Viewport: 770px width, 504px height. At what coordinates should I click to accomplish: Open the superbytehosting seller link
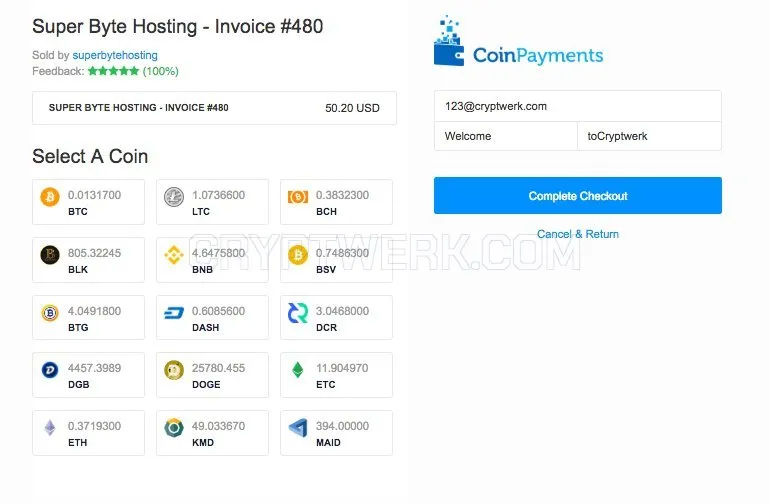tap(115, 55)
